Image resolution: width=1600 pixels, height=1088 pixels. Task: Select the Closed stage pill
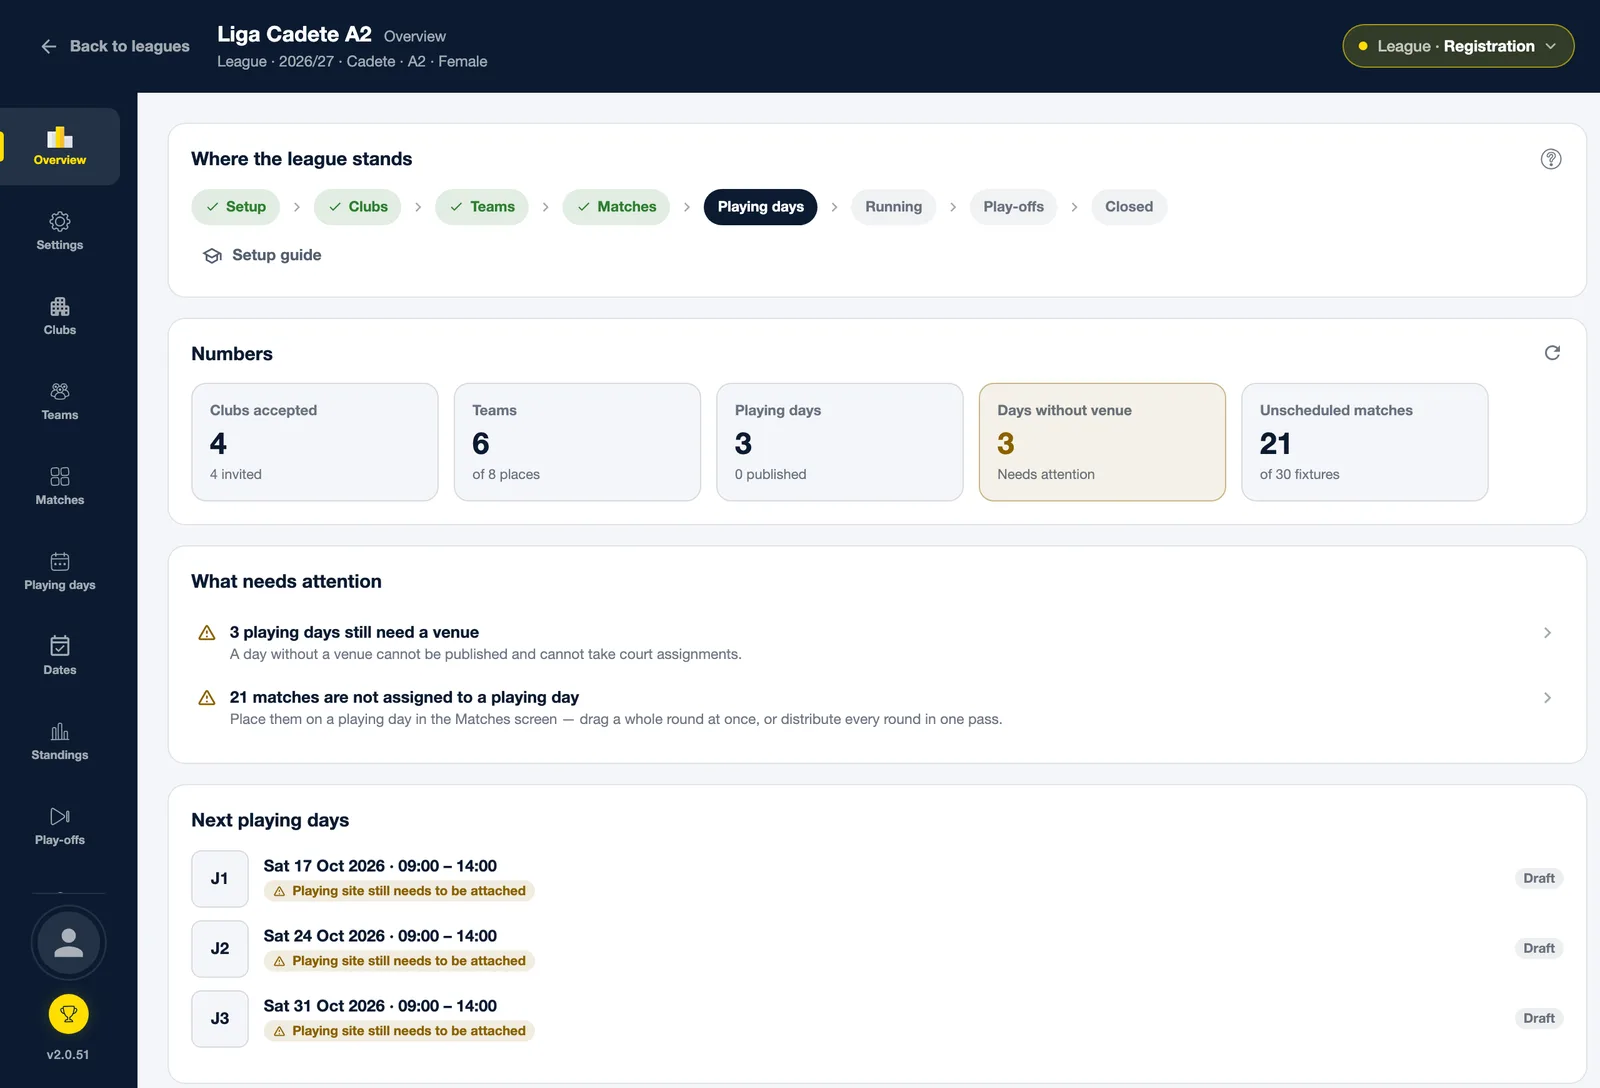point(1129,207)
